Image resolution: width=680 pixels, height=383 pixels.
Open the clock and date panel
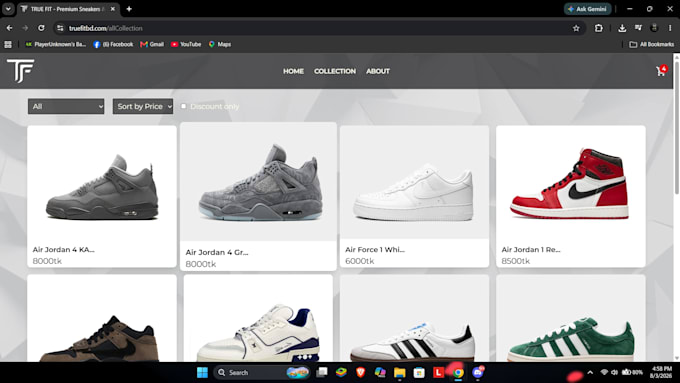[x=661, y=372]
